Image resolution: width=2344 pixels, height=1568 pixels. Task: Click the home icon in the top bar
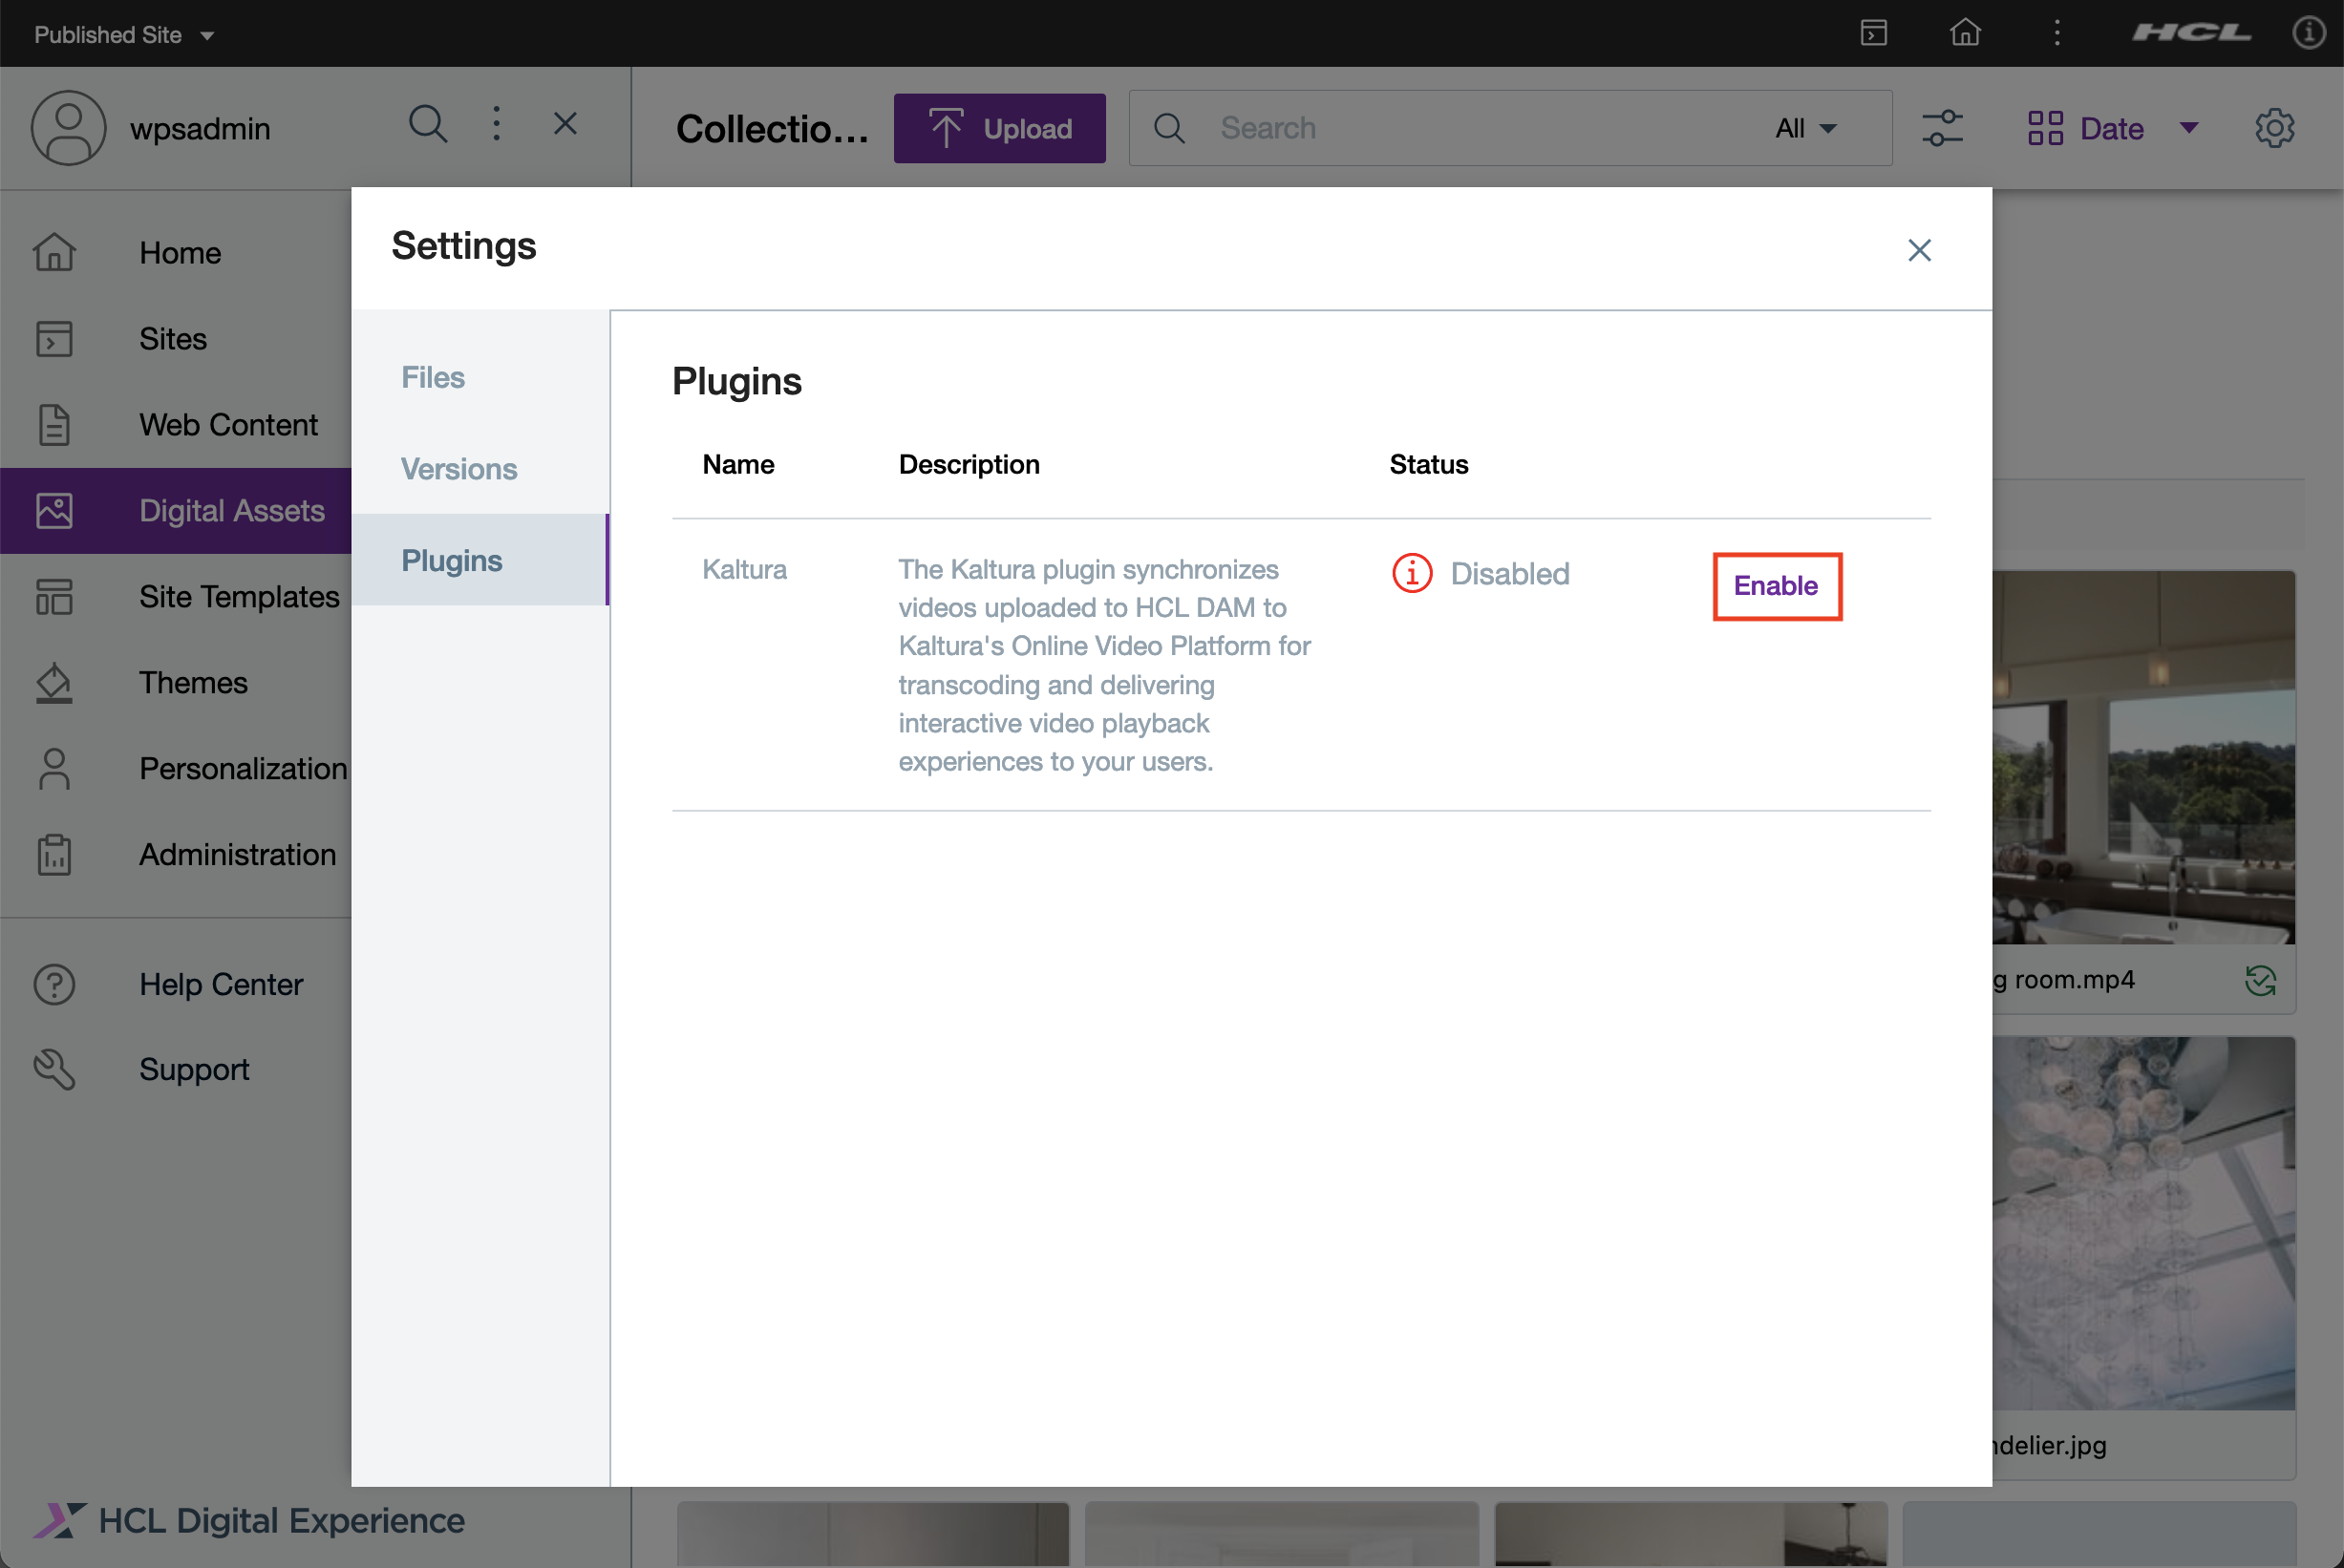(1964, 33)
